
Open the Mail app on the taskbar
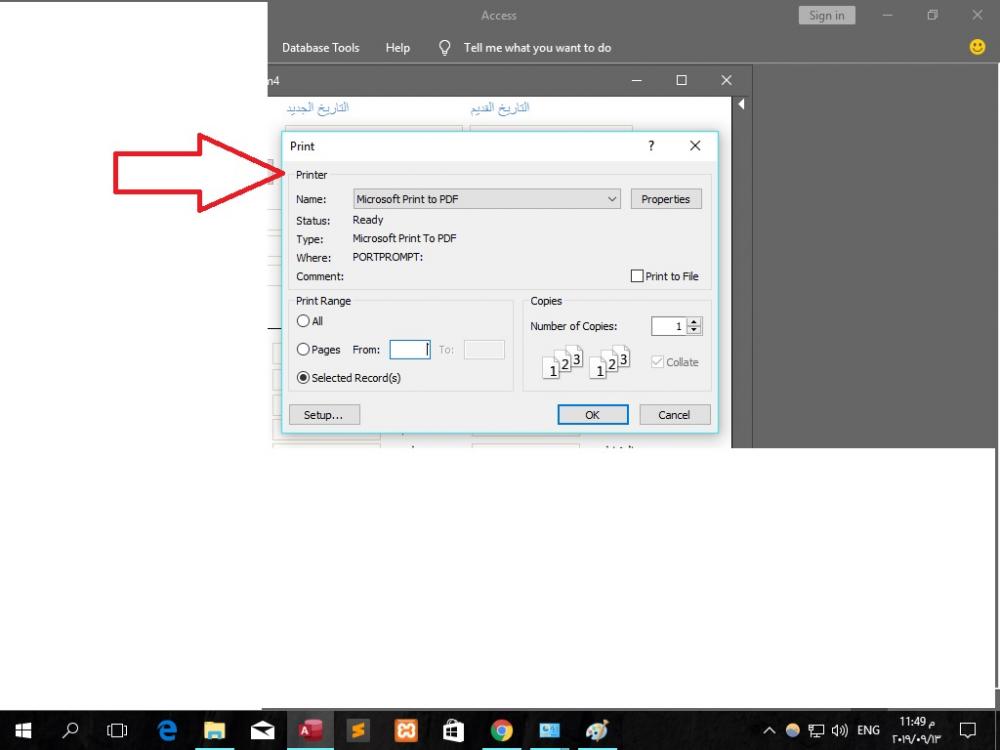(x=262, y=730)
